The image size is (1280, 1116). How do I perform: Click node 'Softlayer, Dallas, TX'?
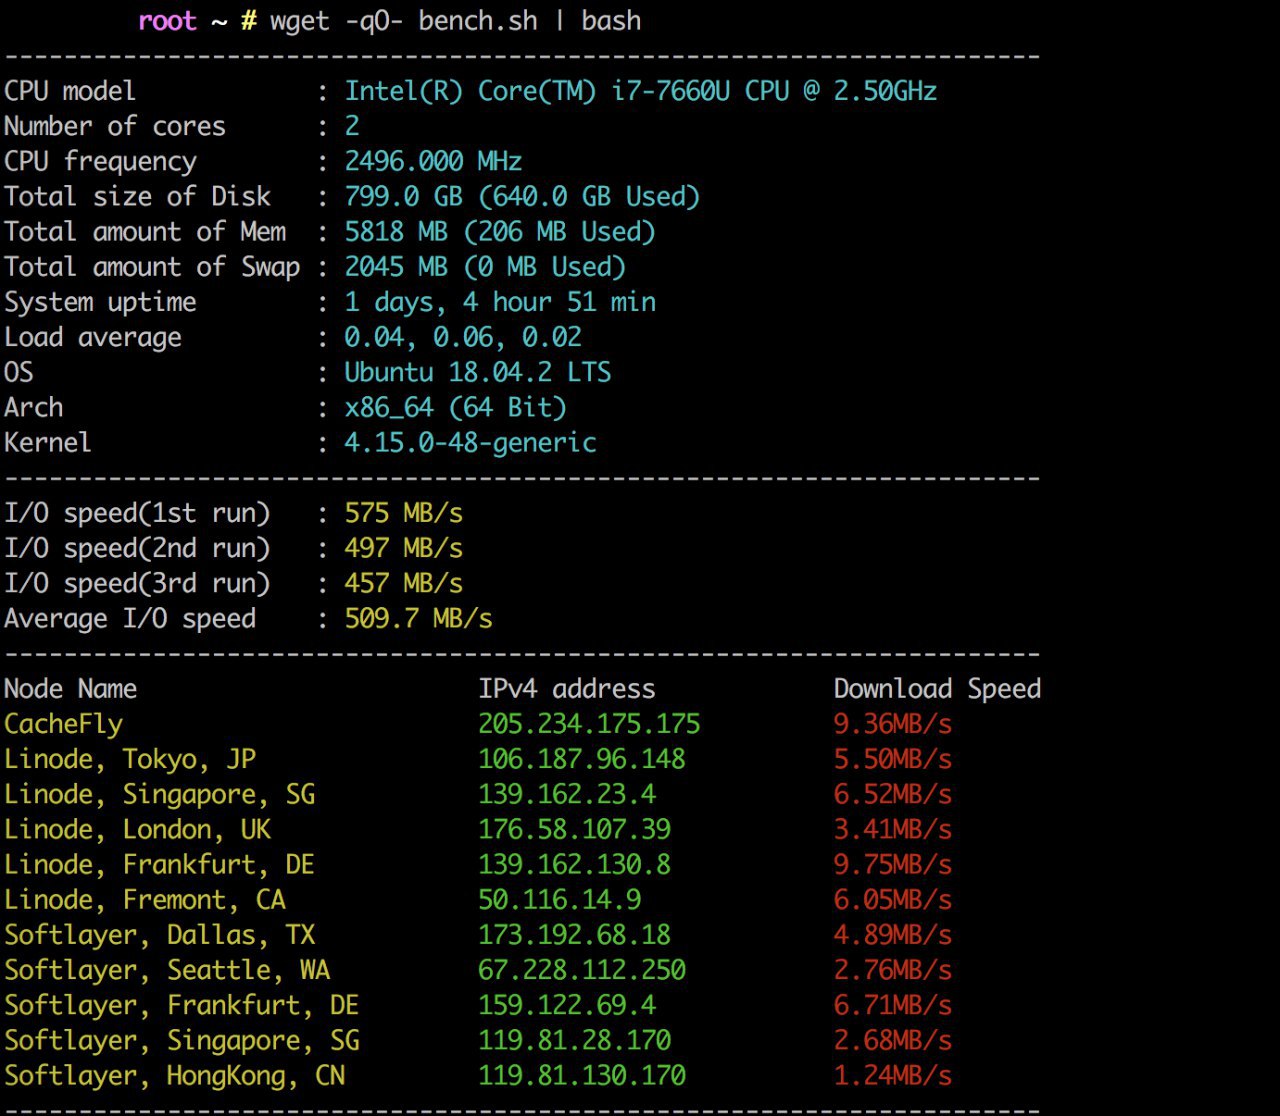click(159, 935)
